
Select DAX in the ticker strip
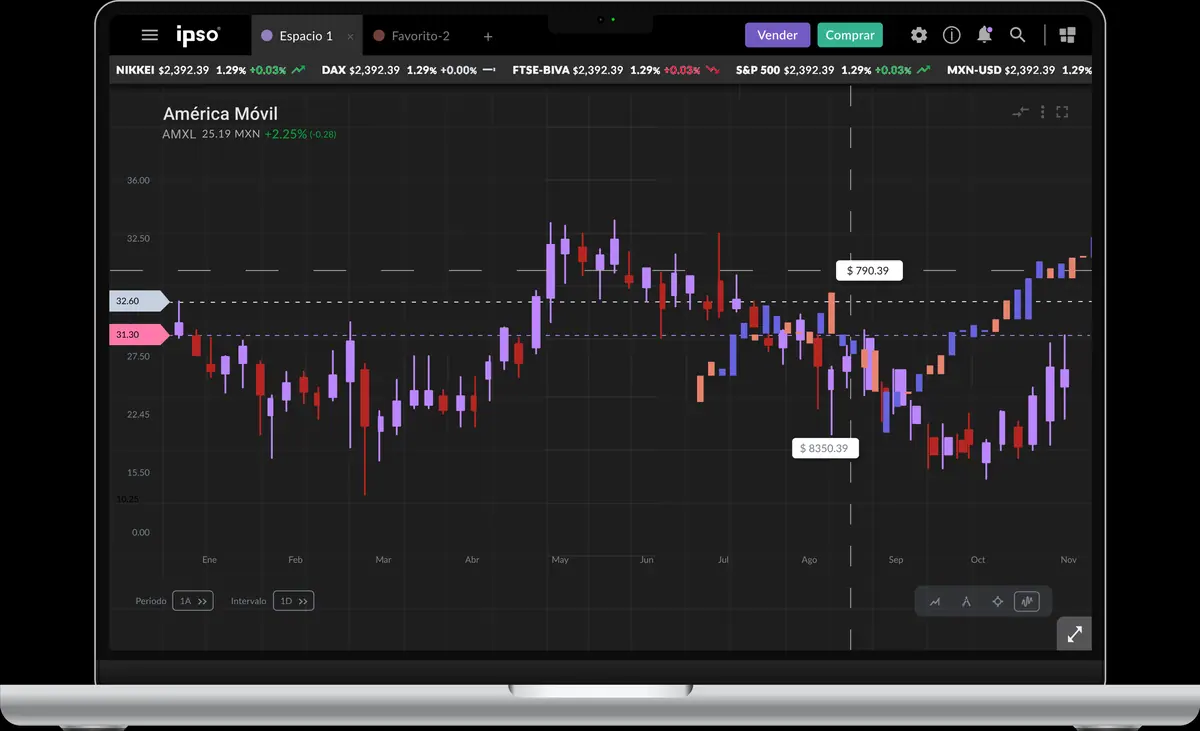(x=333, y=70)
